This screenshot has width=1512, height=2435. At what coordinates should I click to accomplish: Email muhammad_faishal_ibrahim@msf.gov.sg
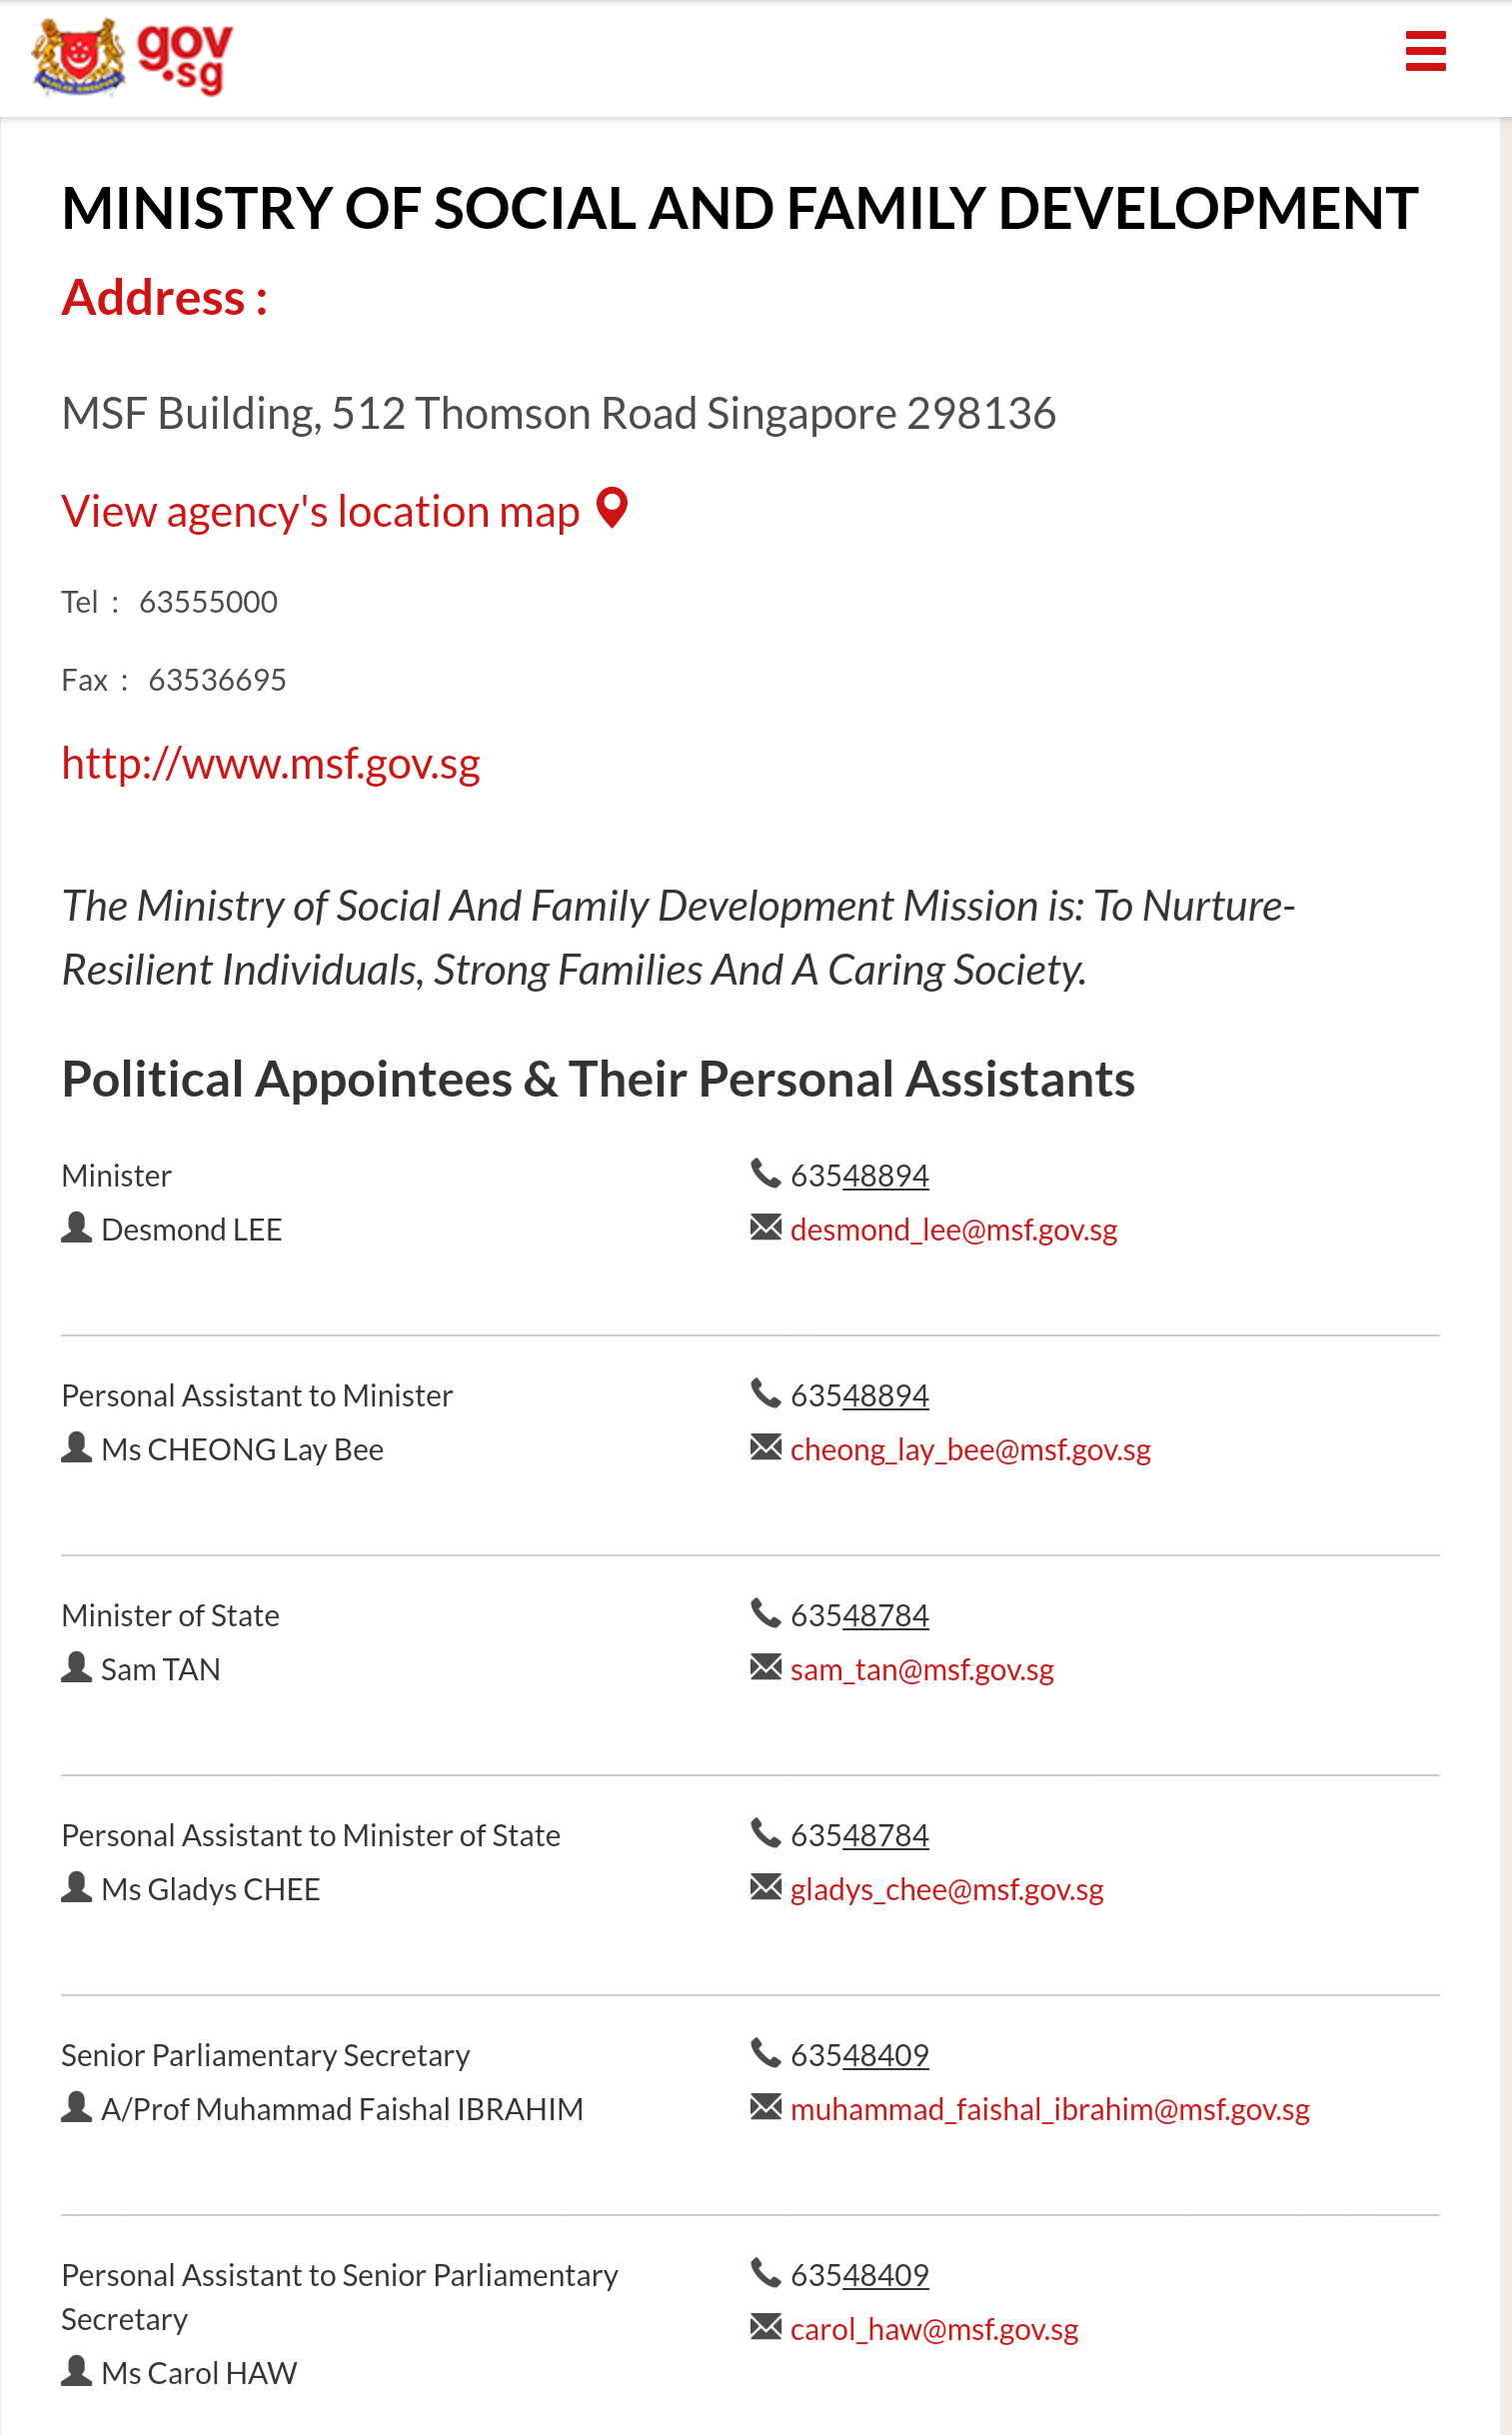click(1050, 2109)
